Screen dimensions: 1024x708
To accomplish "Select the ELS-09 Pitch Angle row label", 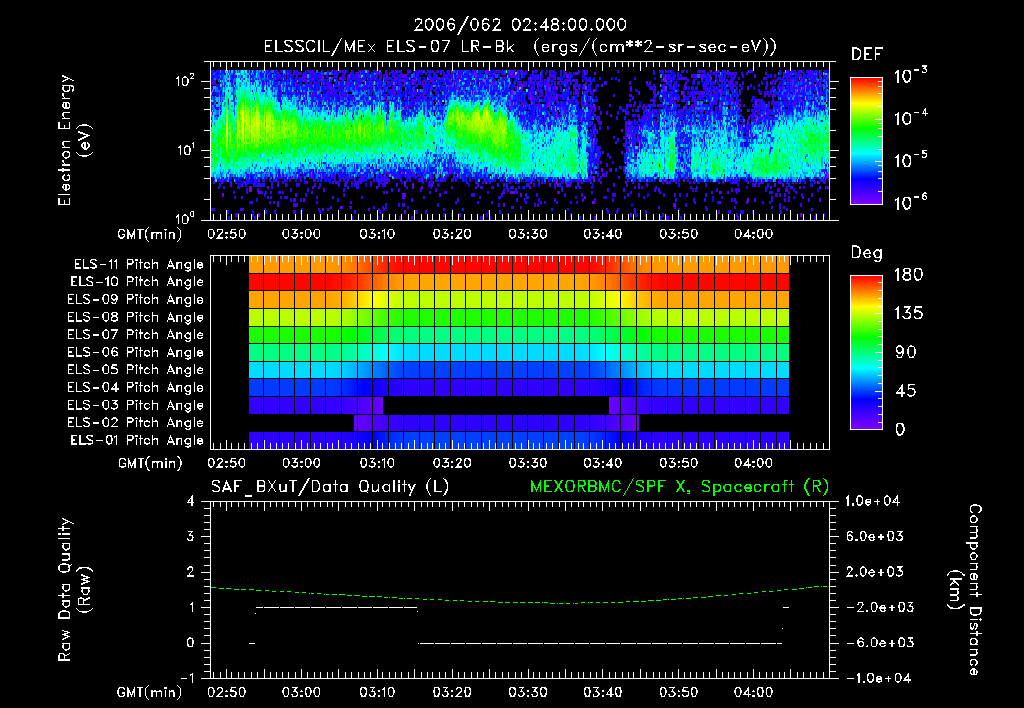I will point(136,300).
